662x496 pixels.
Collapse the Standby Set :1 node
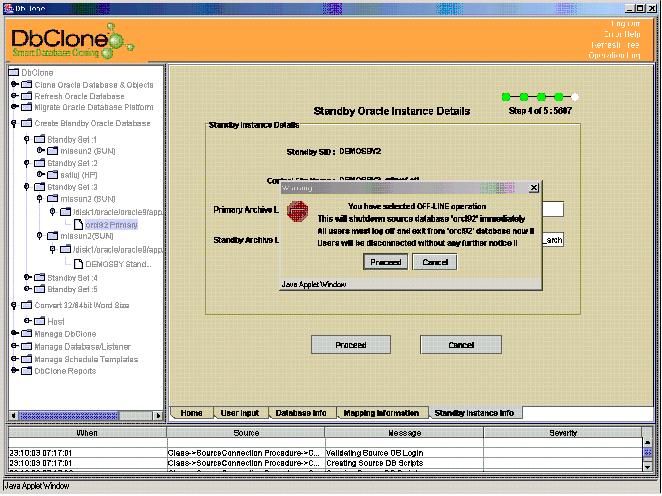(27, 139)
